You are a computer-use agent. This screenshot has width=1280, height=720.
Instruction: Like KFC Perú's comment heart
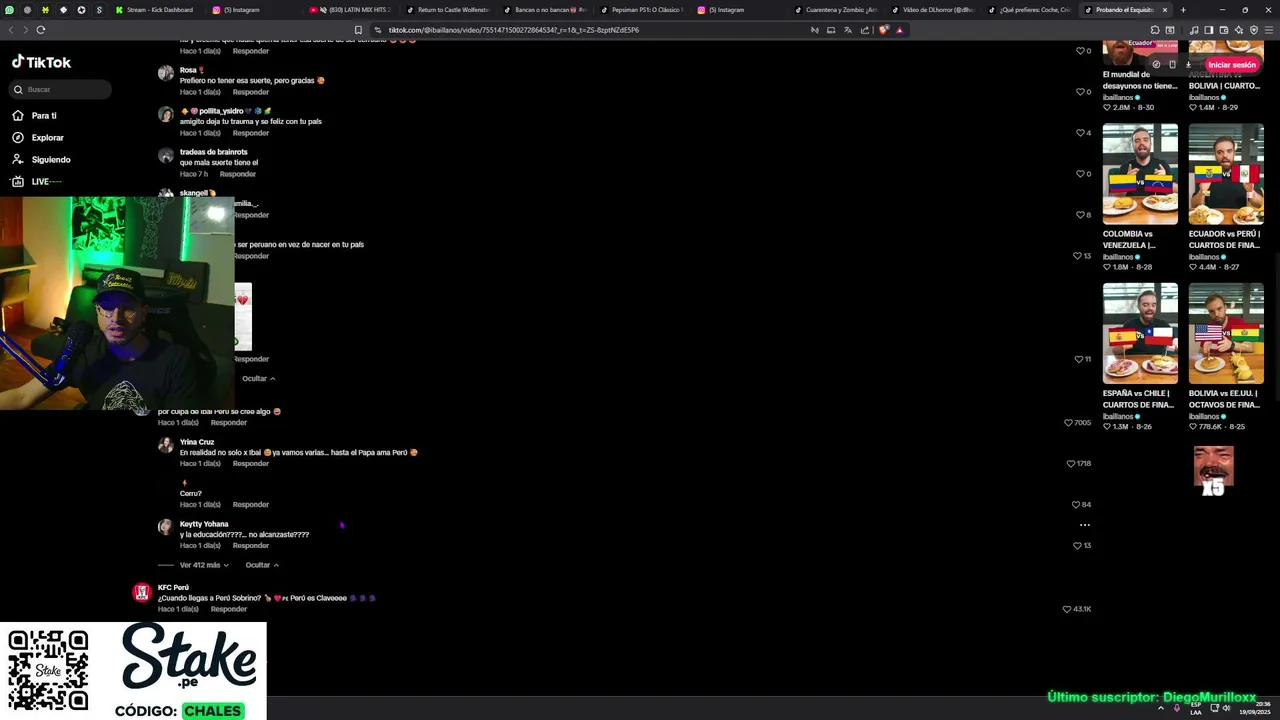click(x=1067, y=608)
